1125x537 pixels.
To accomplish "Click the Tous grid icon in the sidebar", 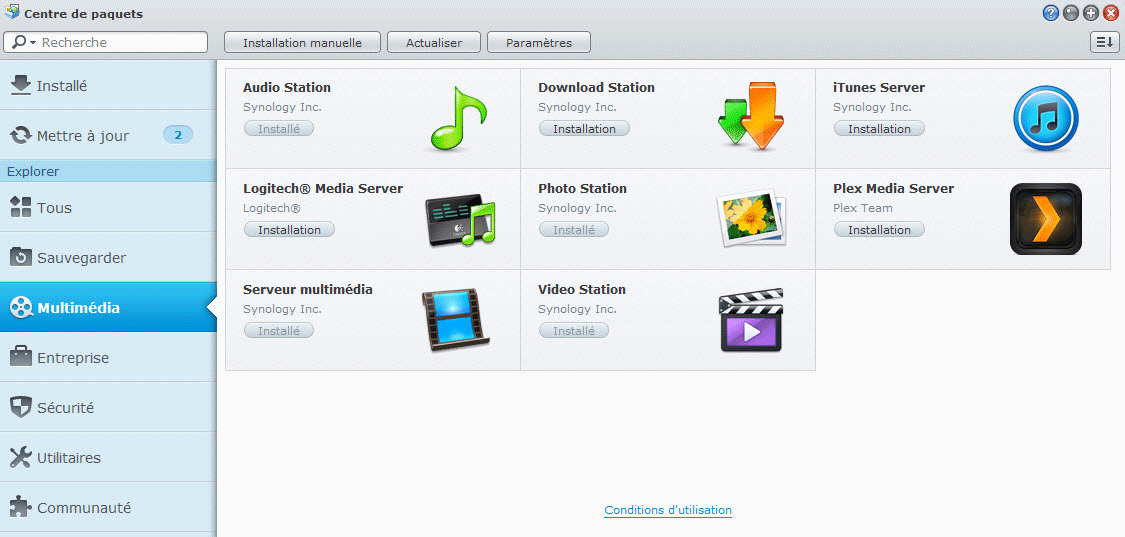I will pyautogui.click(x=21, y=207).
